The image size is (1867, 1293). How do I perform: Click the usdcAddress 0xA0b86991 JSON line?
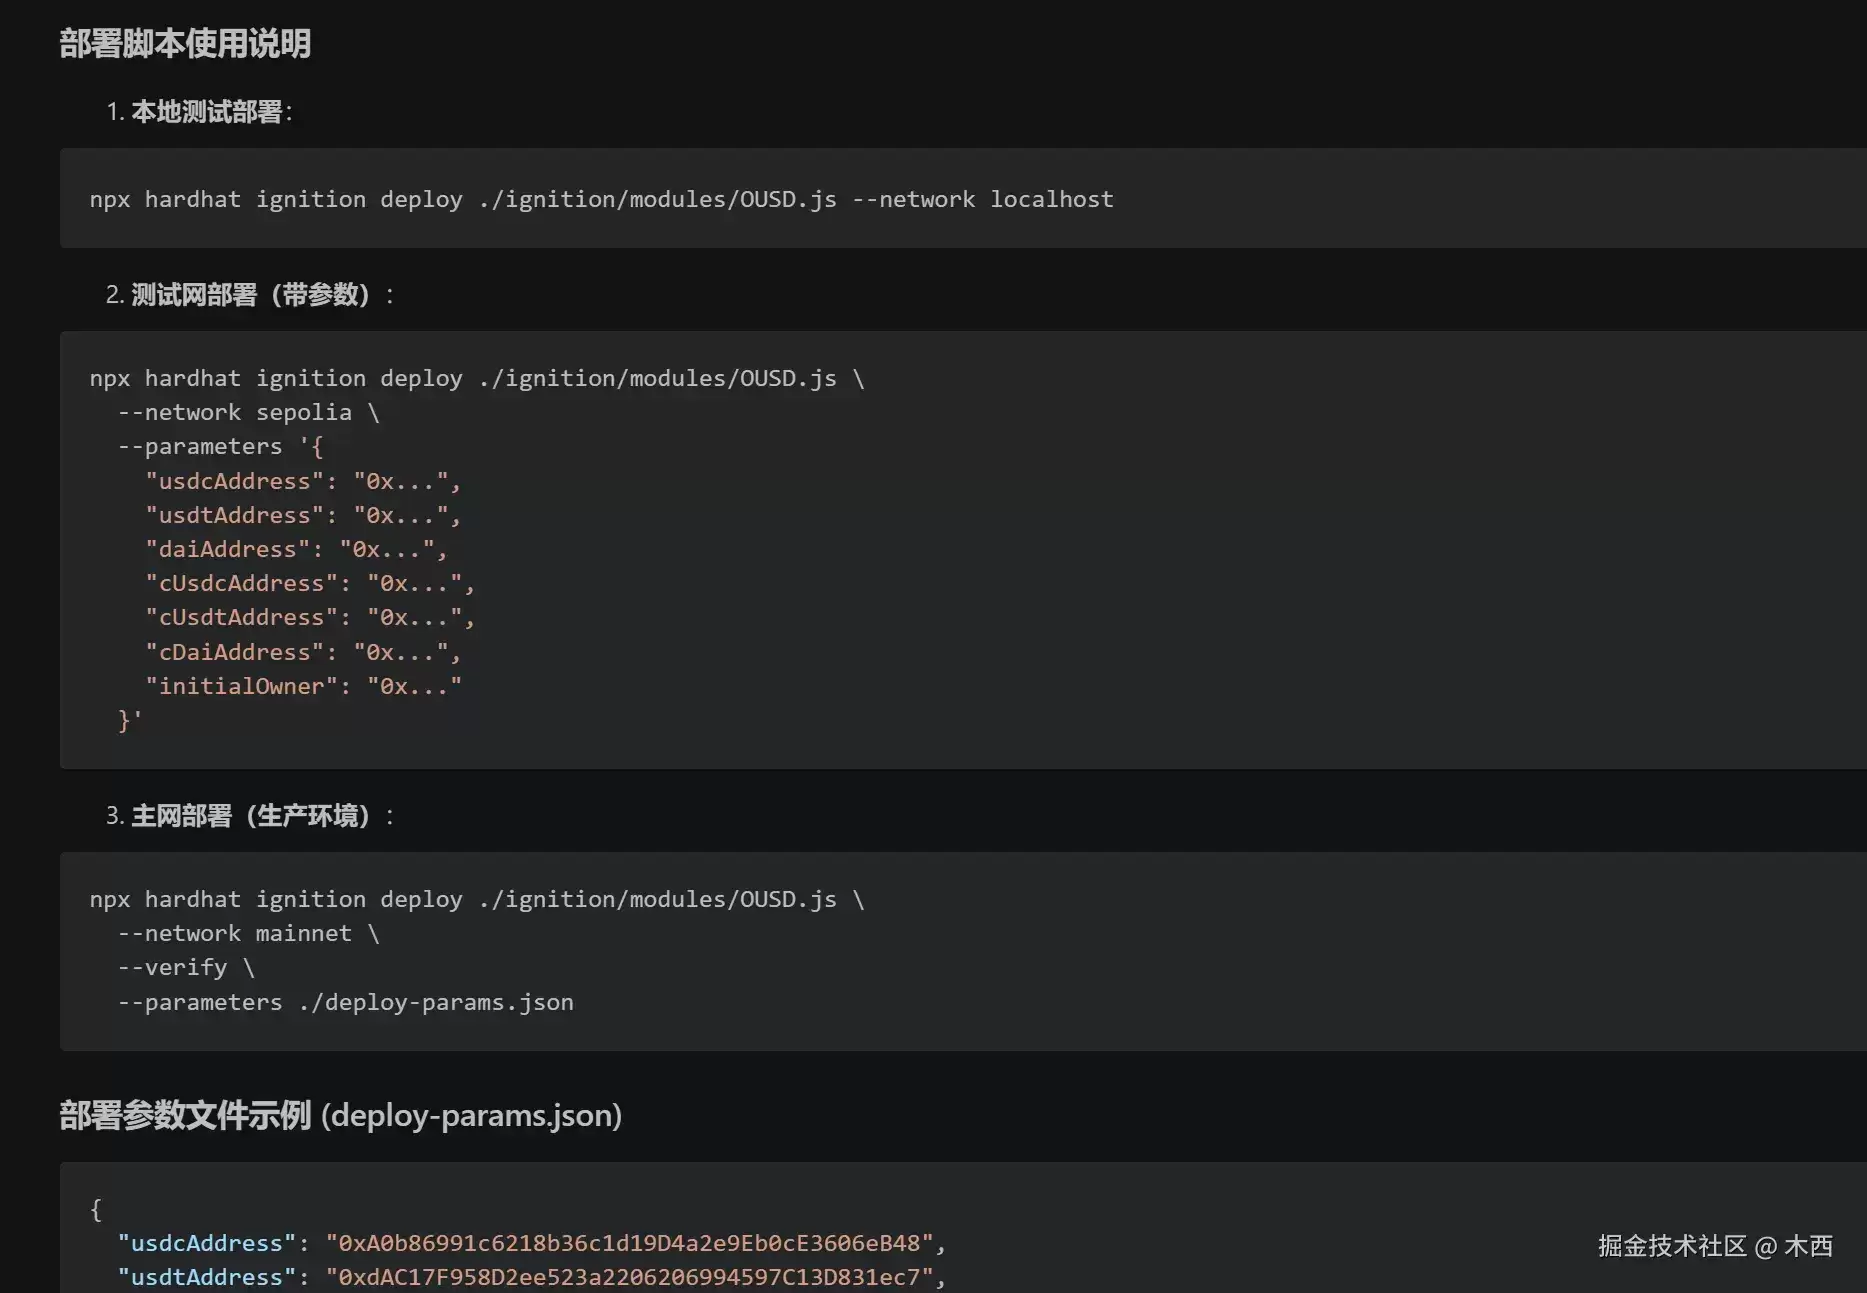[532, 1243]
